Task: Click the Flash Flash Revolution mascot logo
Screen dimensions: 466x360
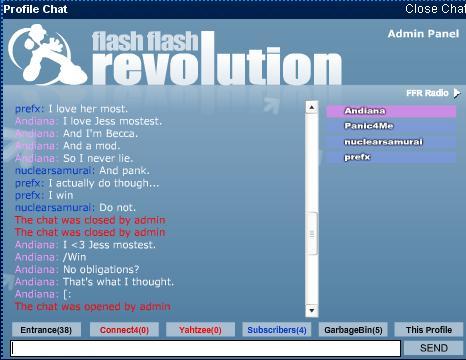Action: [x=47, y=54]
